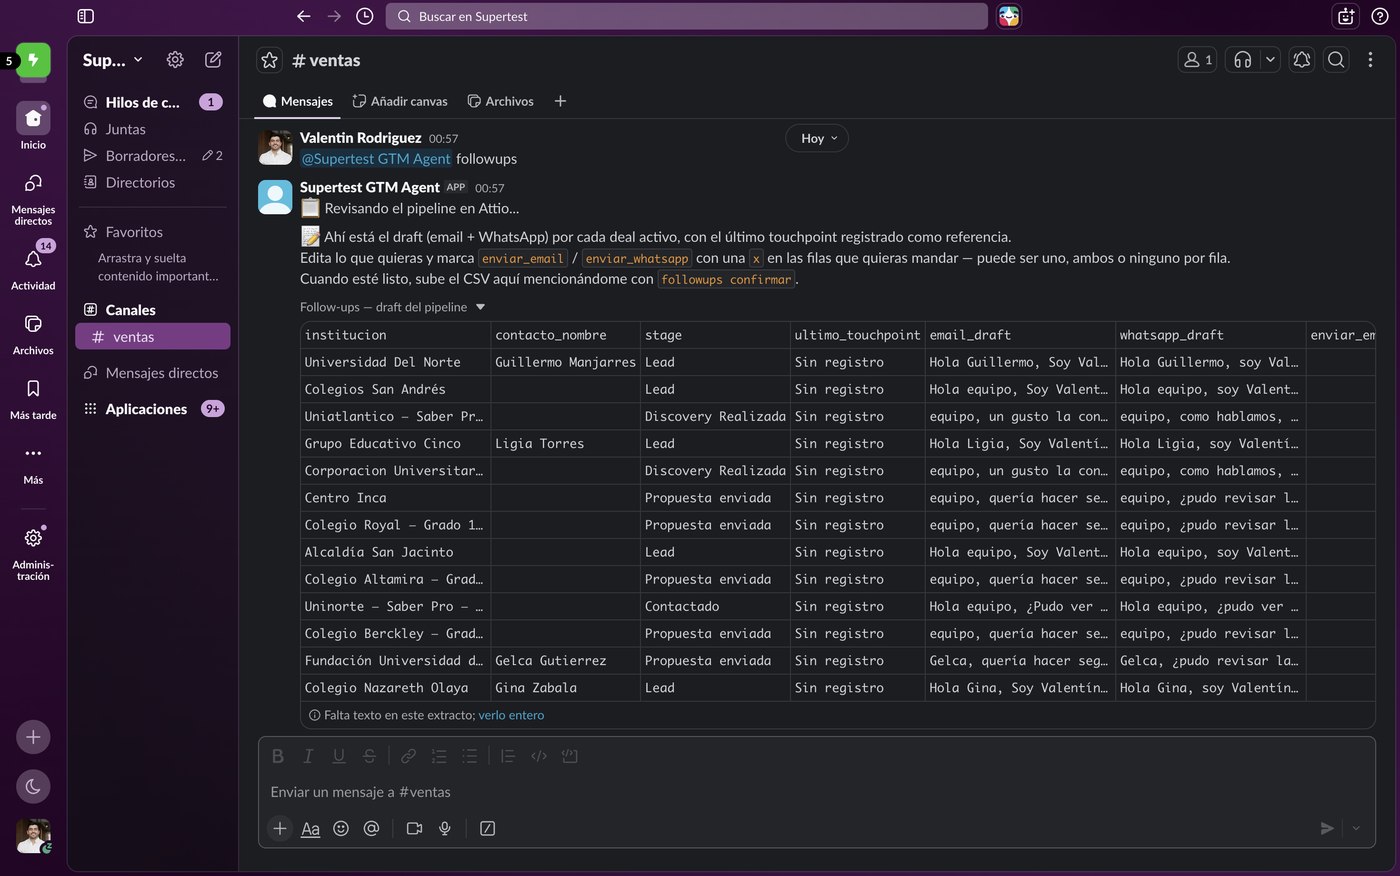Toggle bold formatting
1400x876 pixels.
[x=278, y=756]
